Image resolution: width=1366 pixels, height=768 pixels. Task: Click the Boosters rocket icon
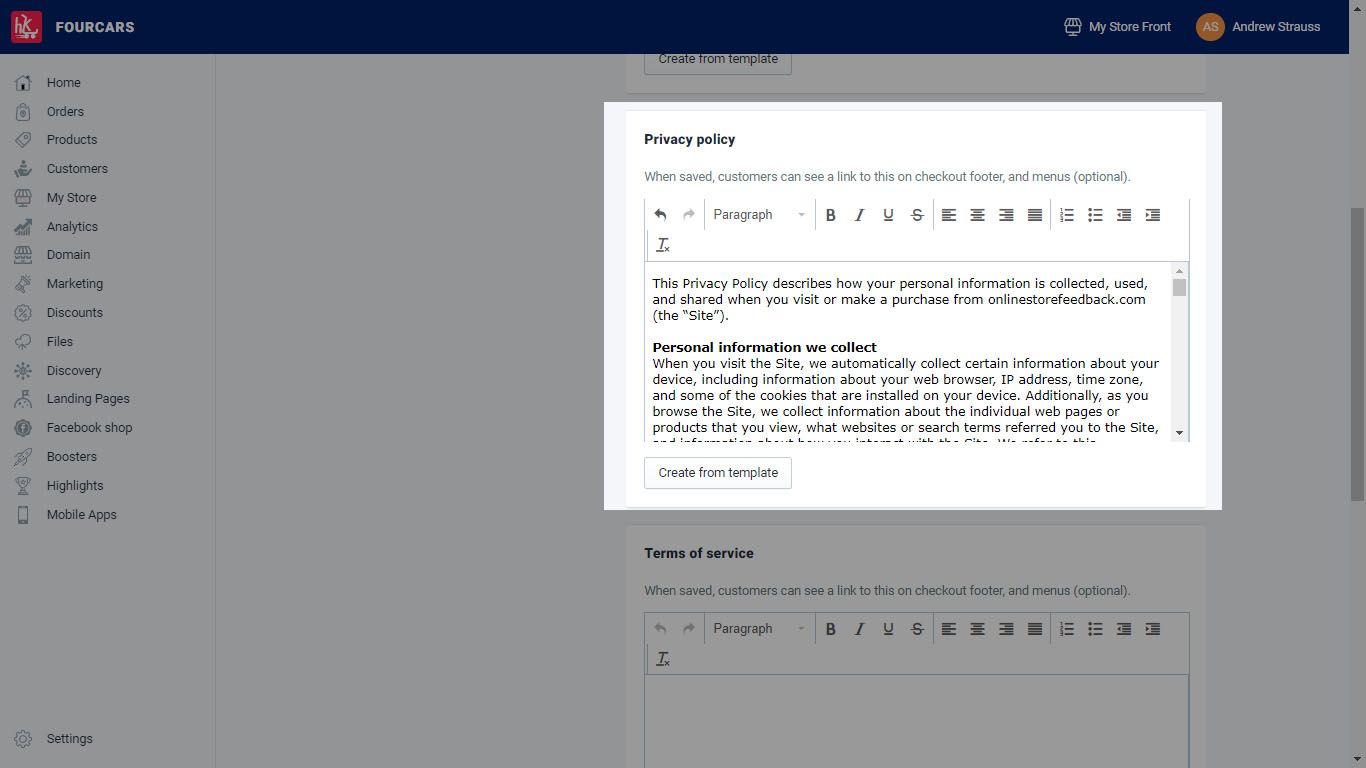23,457
